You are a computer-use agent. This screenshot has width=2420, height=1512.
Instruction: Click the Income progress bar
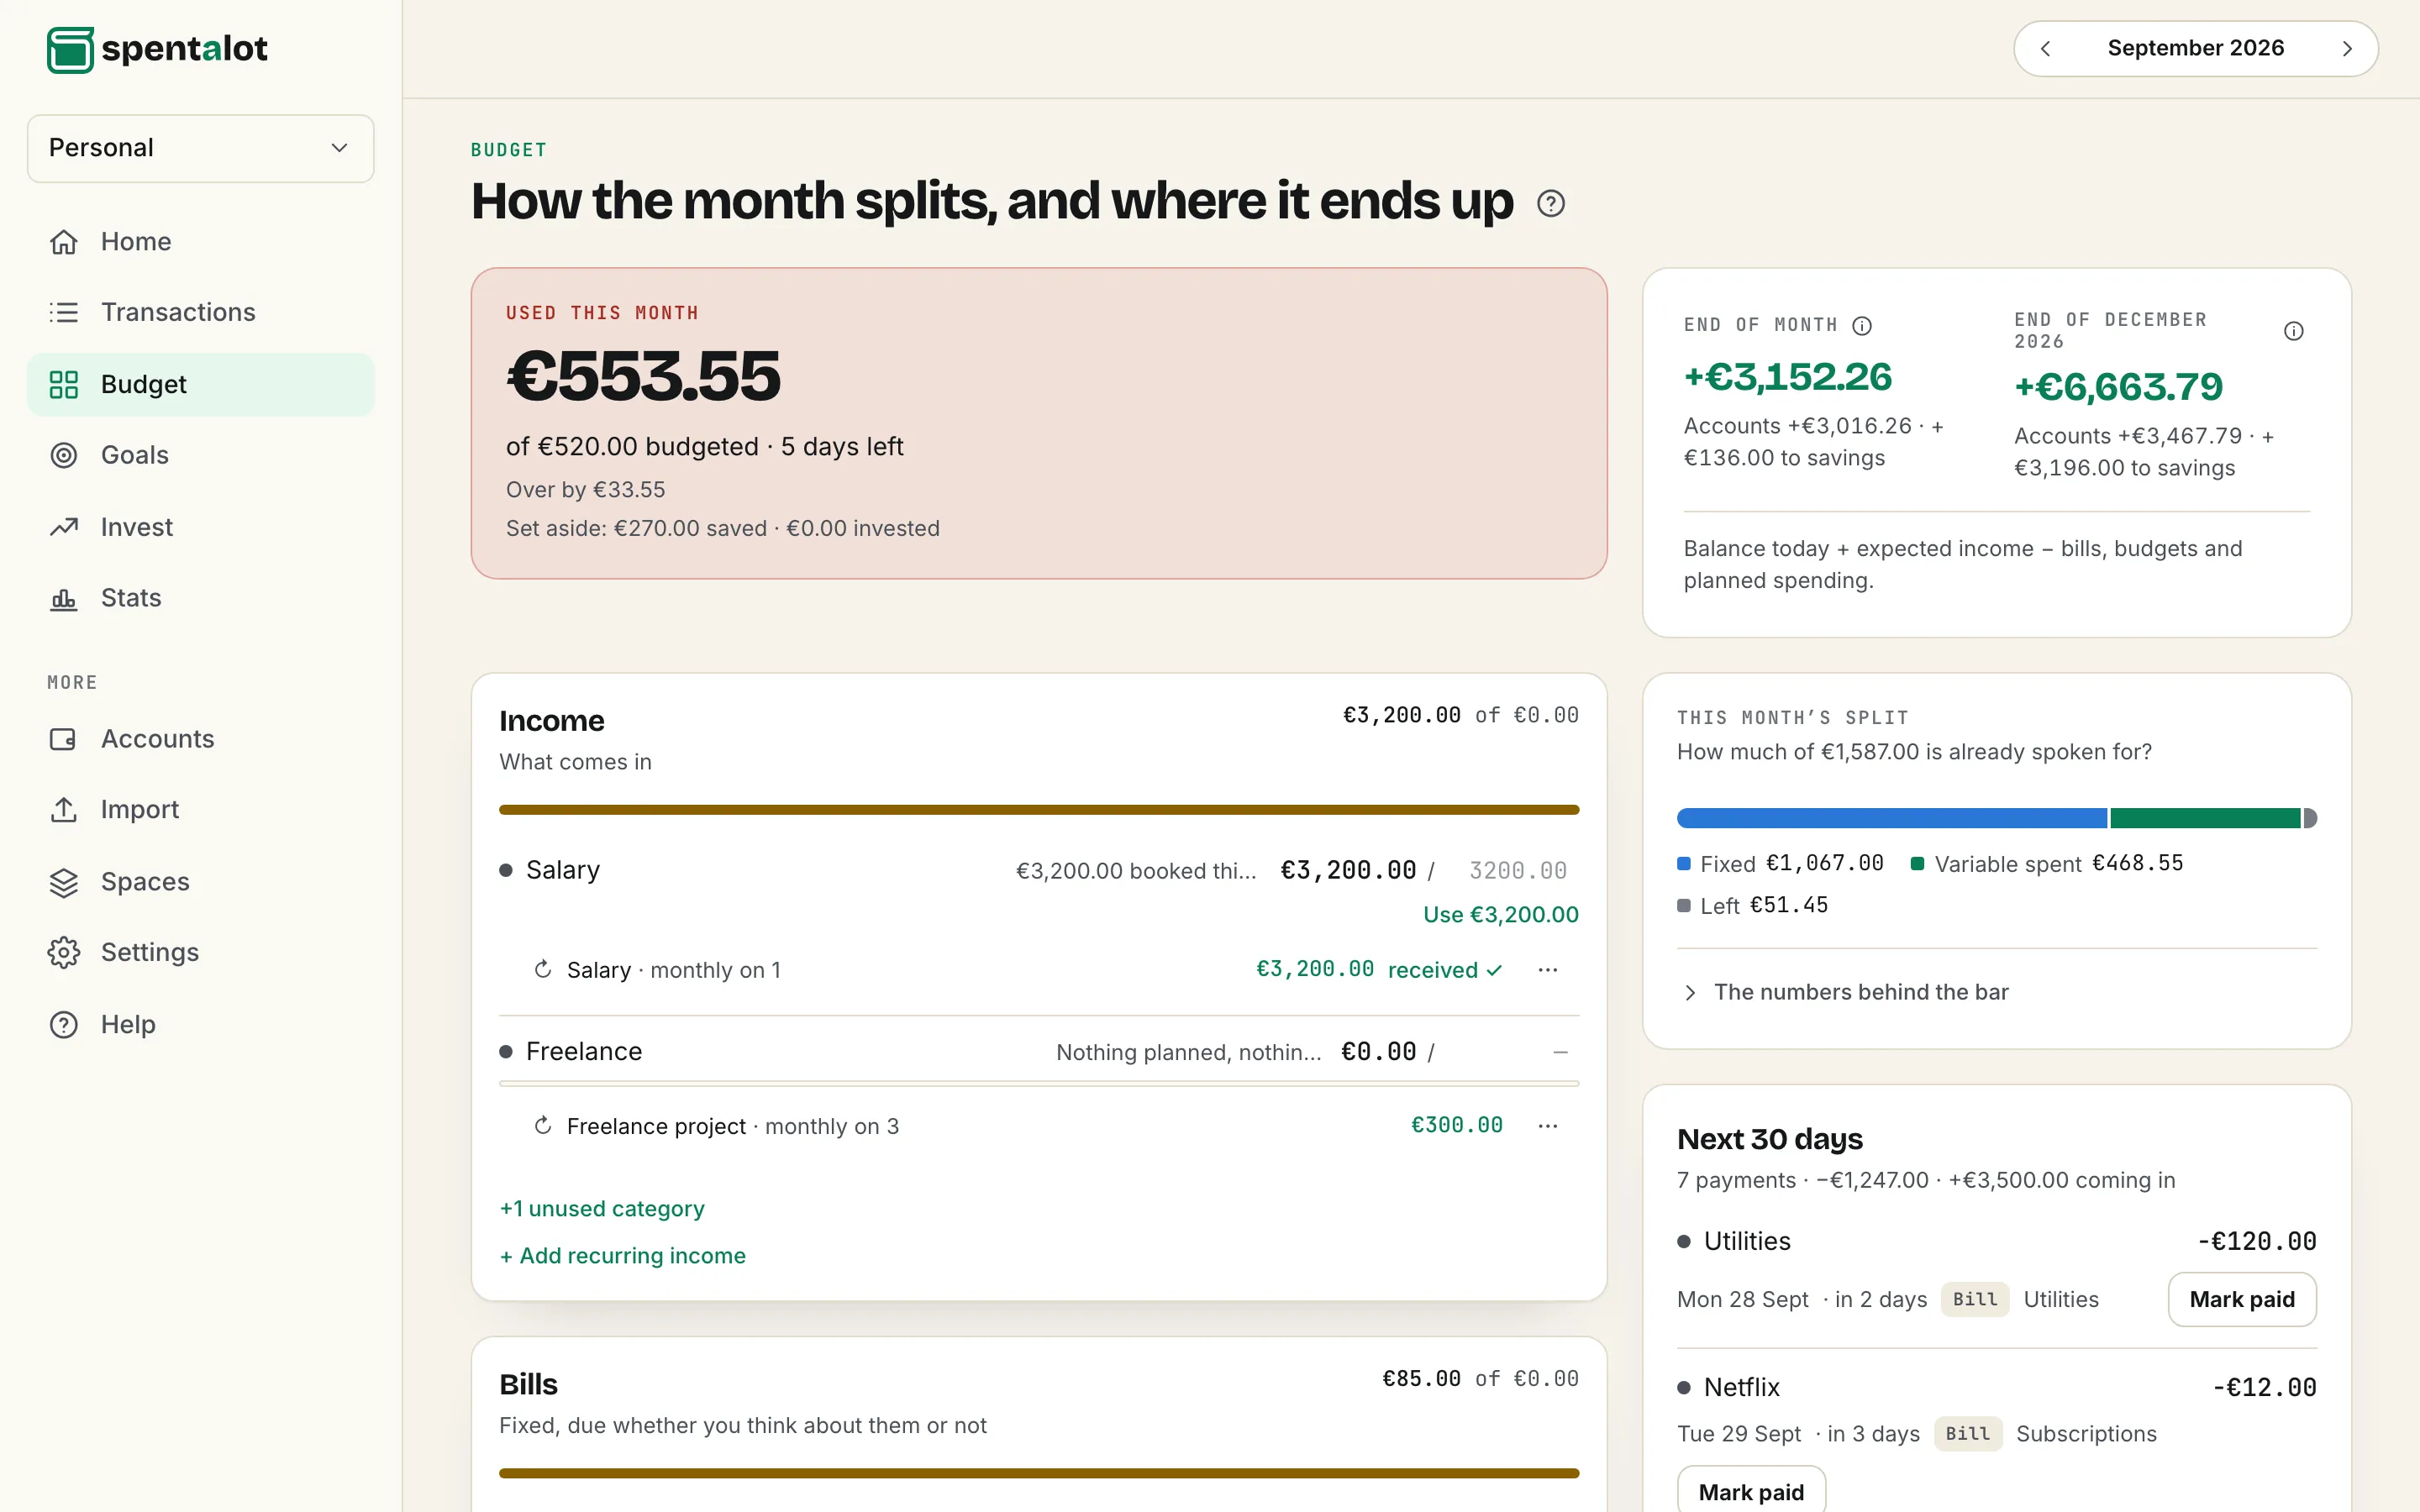(x=1039, y=810)
